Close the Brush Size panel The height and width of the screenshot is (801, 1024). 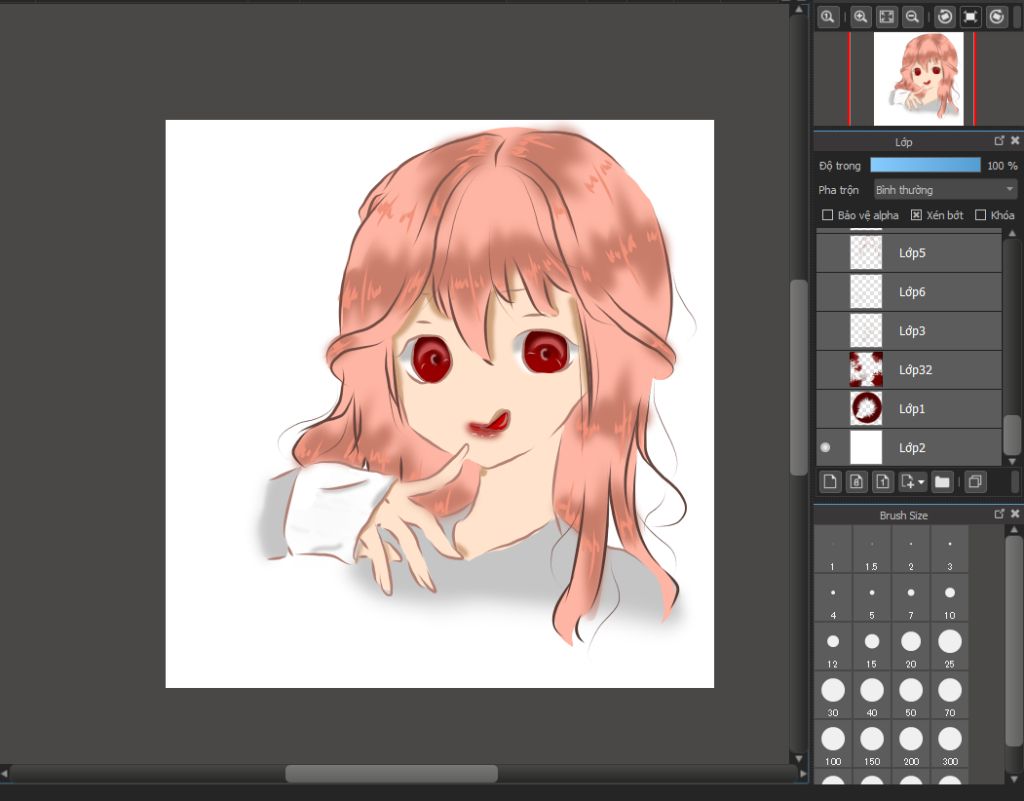(x=1014, y=514)
